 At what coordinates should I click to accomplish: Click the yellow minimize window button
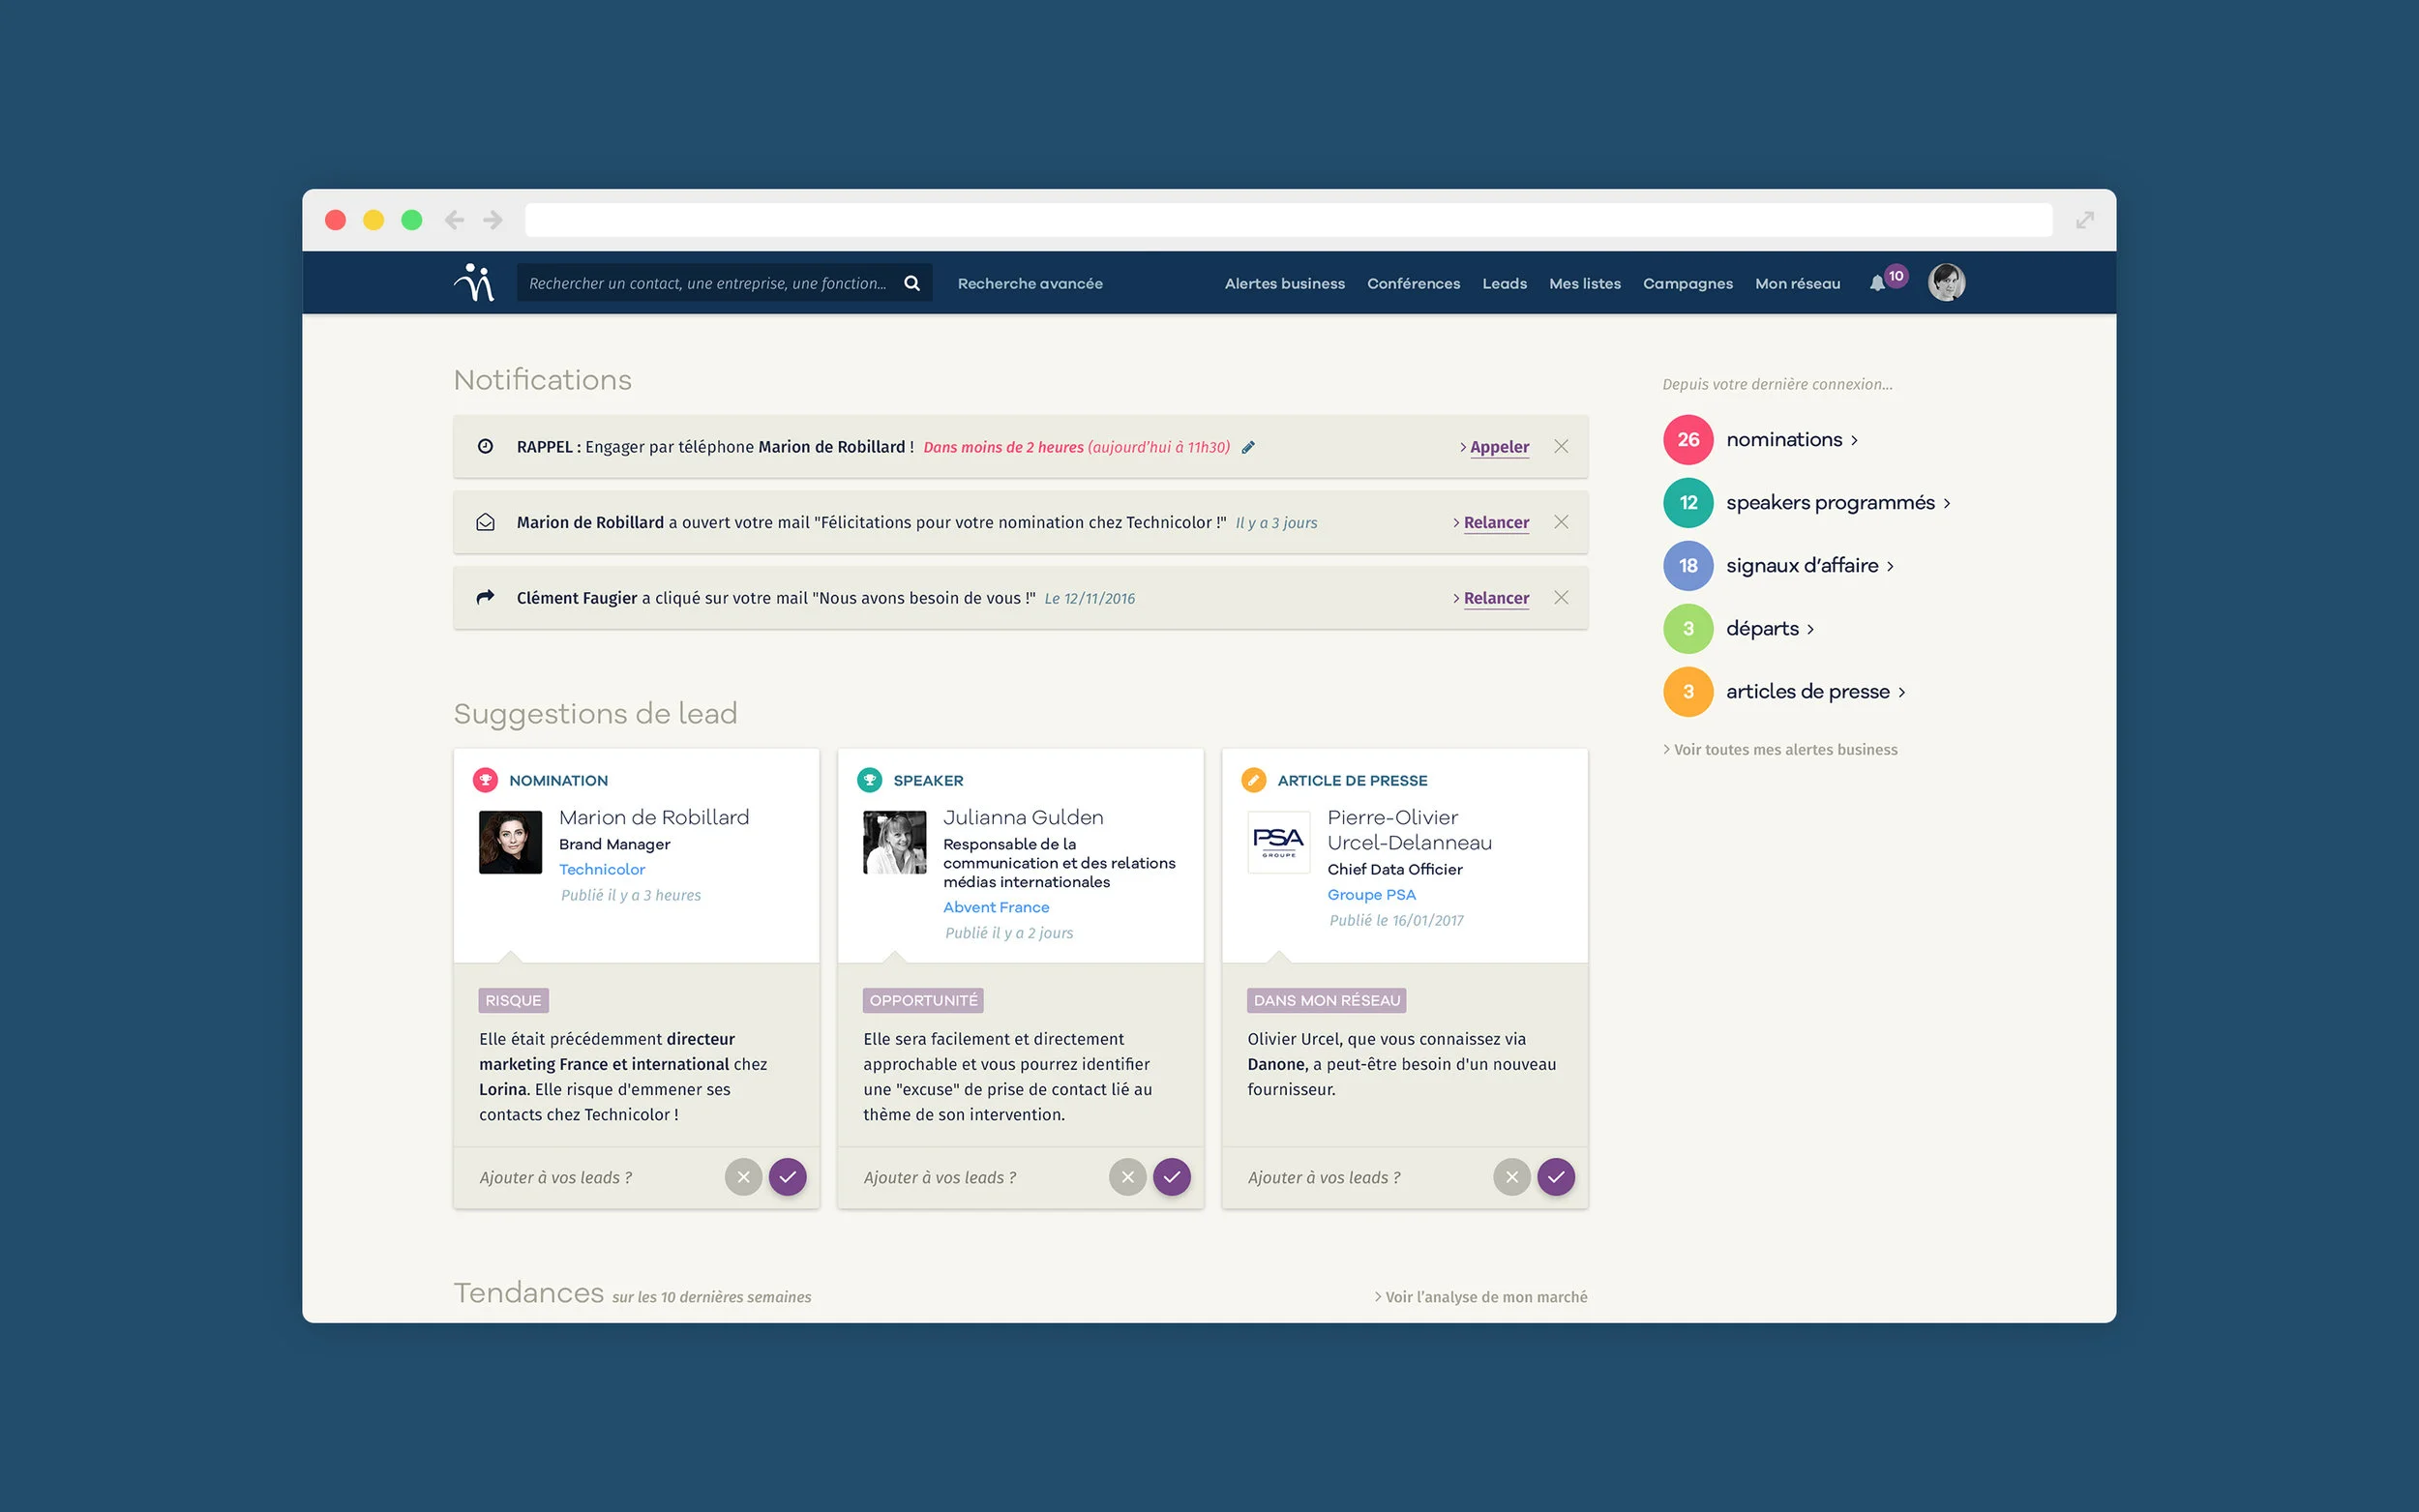(x=373, y=220)
